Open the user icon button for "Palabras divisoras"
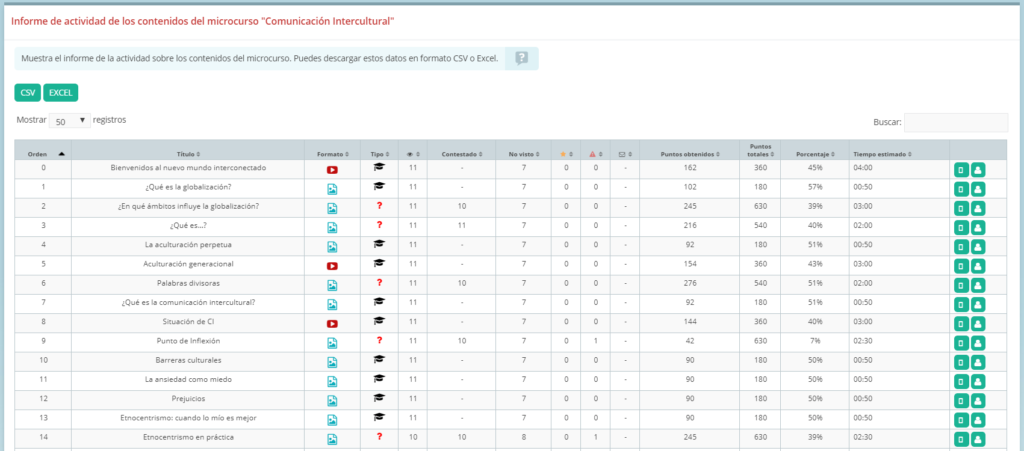 pos(978,285)
